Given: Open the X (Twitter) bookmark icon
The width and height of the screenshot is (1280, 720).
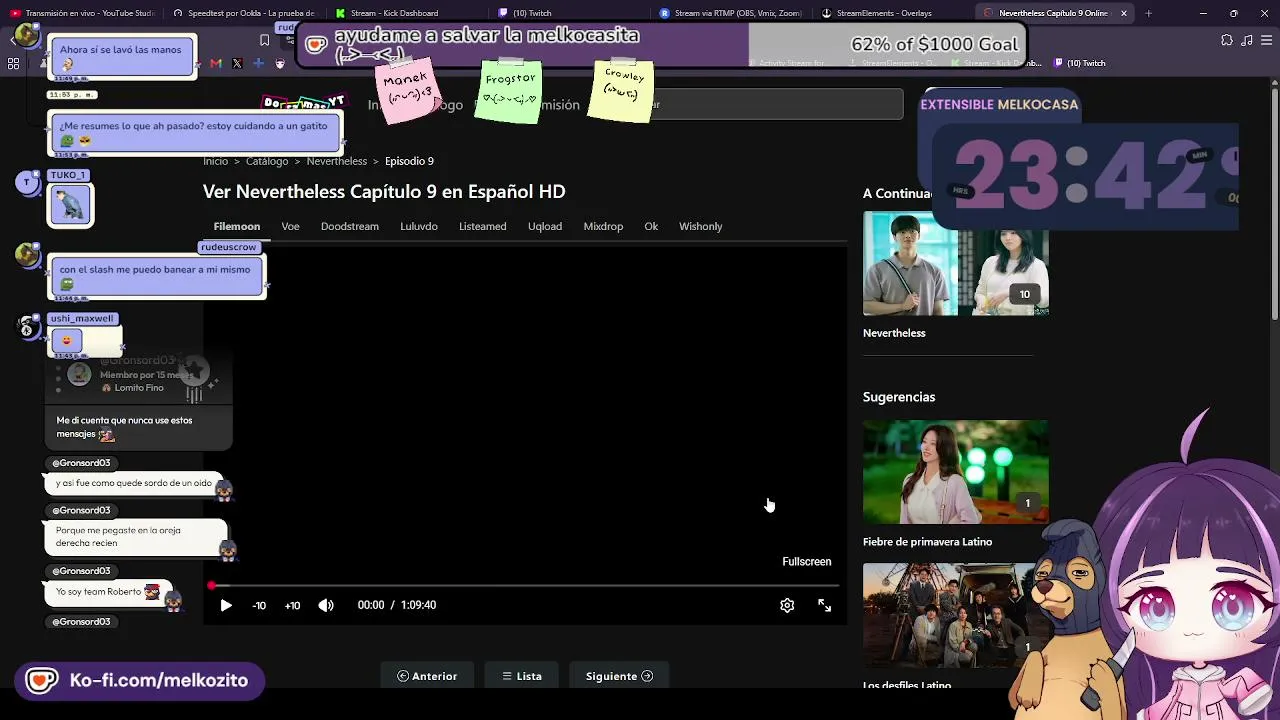Looking at the screenshot, I should coord(237,63).
